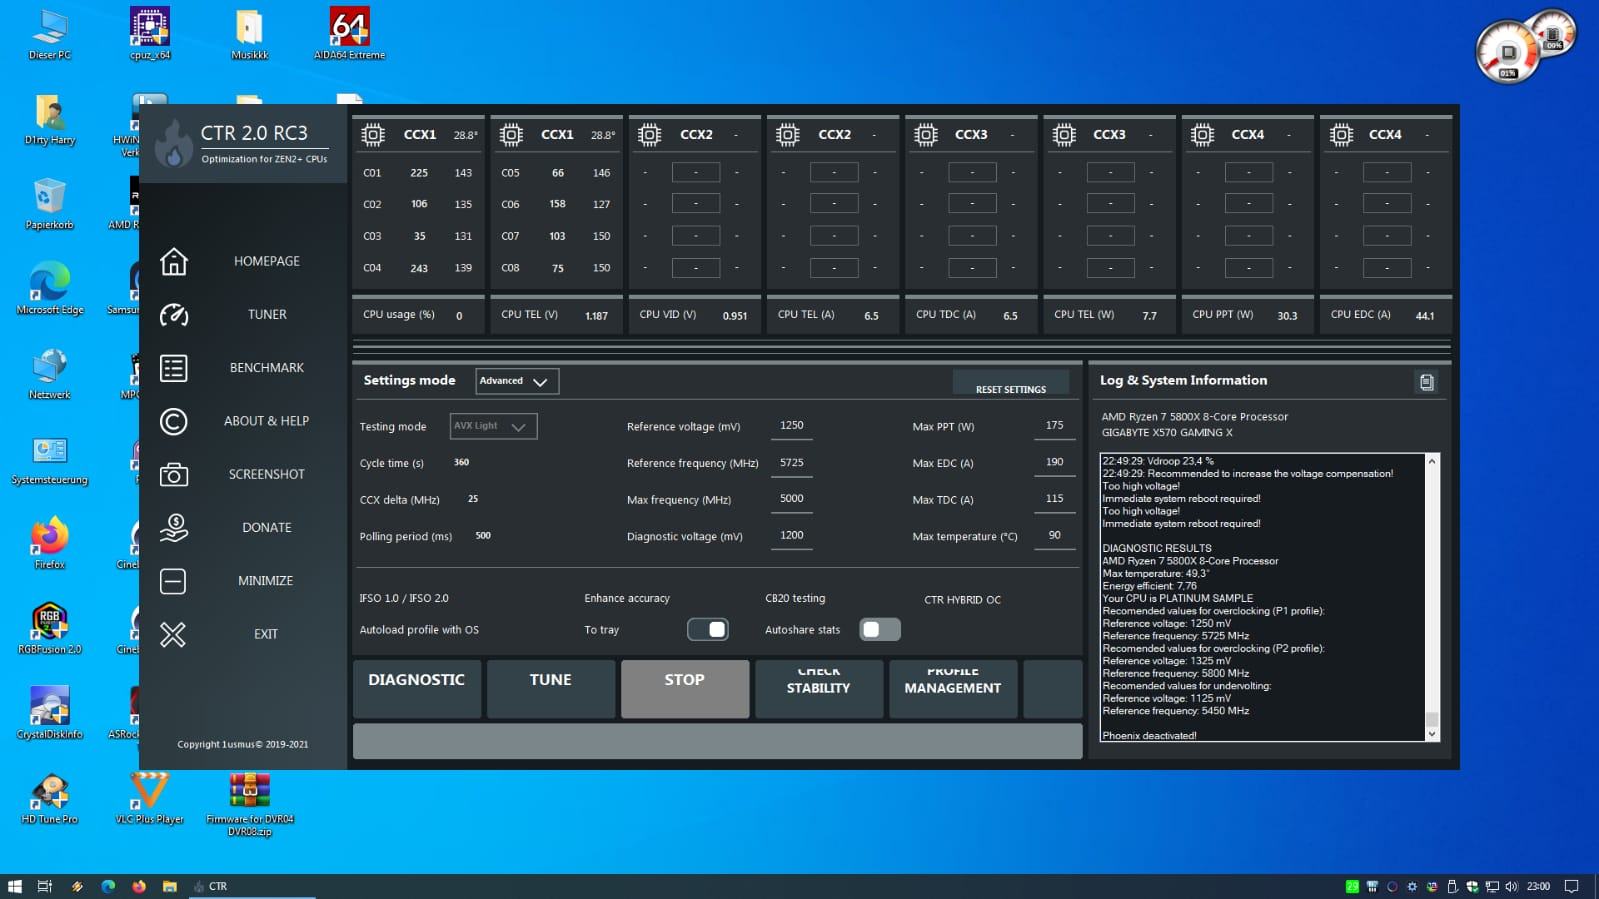Viewport: 1599px width, 899px height.
Task: Open the Testing mode AVX Light dropdown
Action: pos(493,426)
